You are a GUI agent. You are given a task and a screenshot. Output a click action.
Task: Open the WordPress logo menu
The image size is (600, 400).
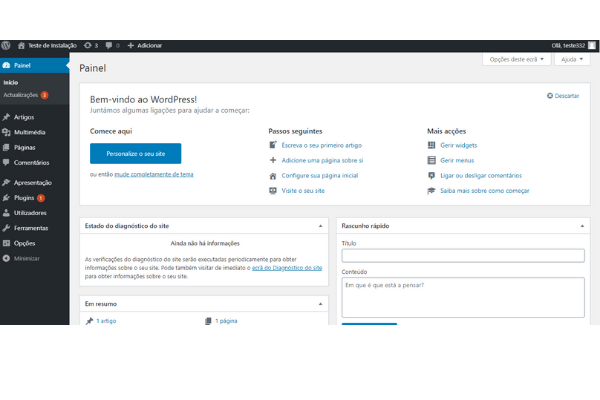[x=6, y=46]
